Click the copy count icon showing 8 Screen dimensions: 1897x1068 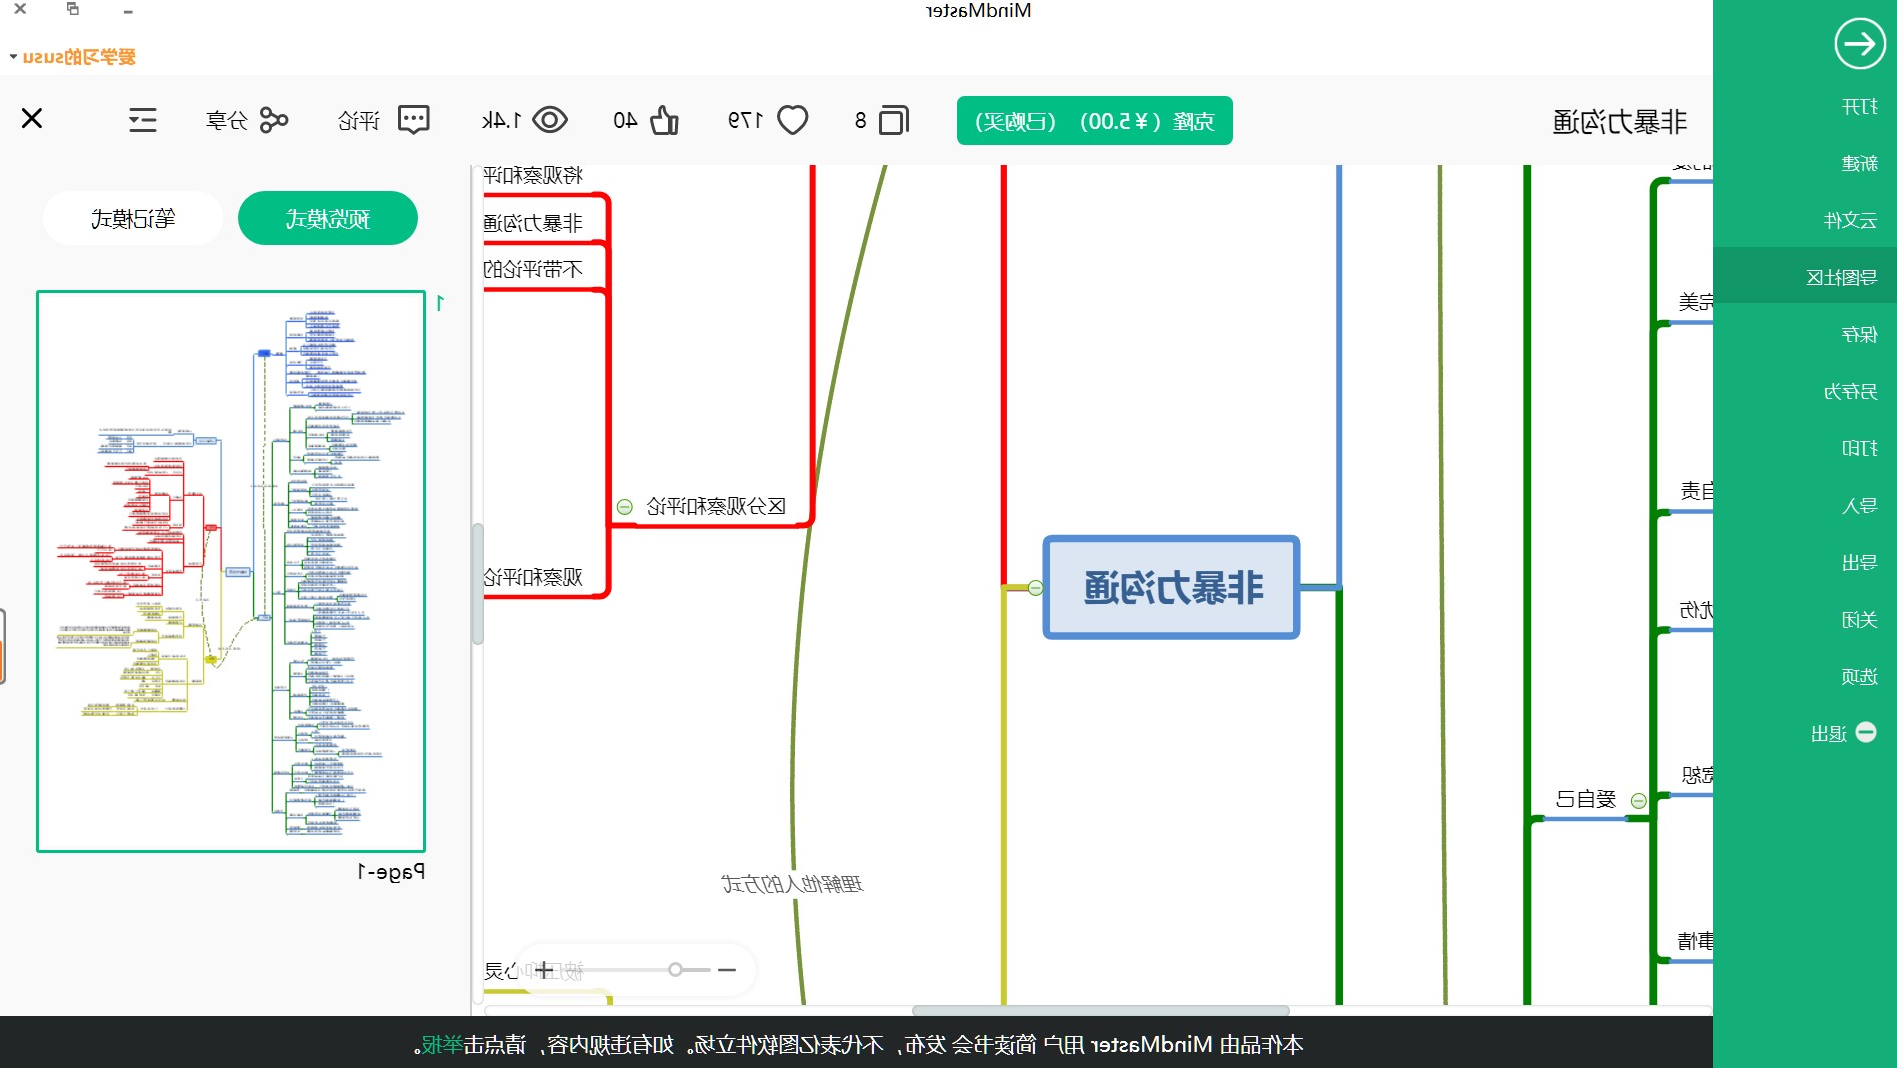894,121
